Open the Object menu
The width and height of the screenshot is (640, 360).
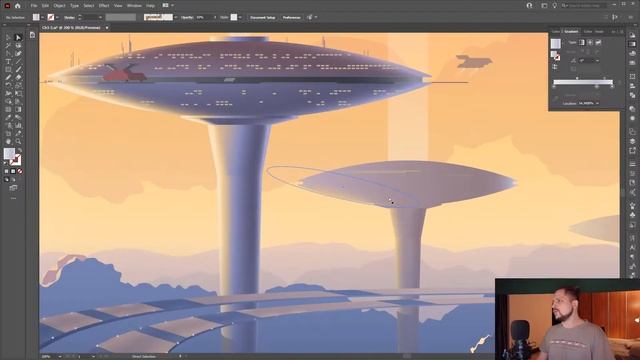coord(59,6)
